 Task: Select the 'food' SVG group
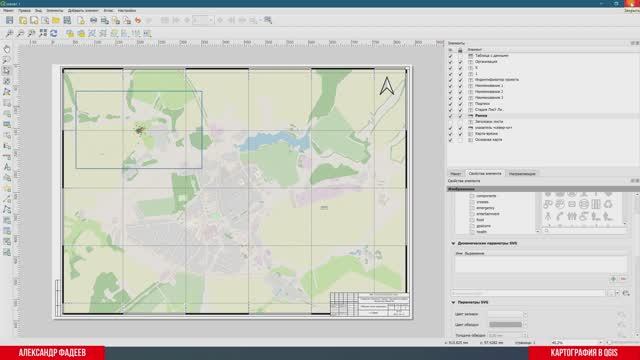pyautogui.click(x=480, y=220)
